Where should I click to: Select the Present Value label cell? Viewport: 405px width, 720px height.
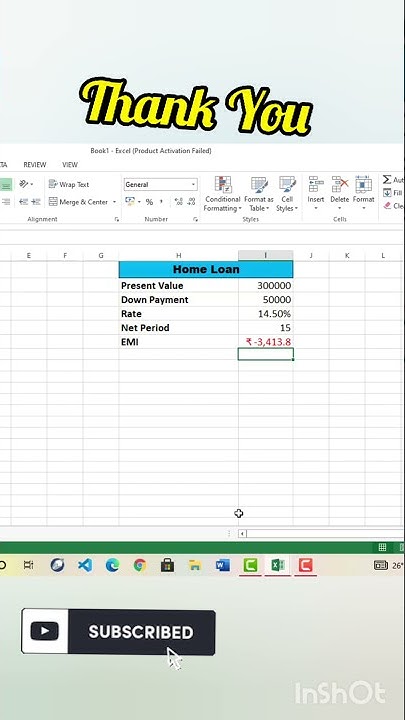coord(178,285)
